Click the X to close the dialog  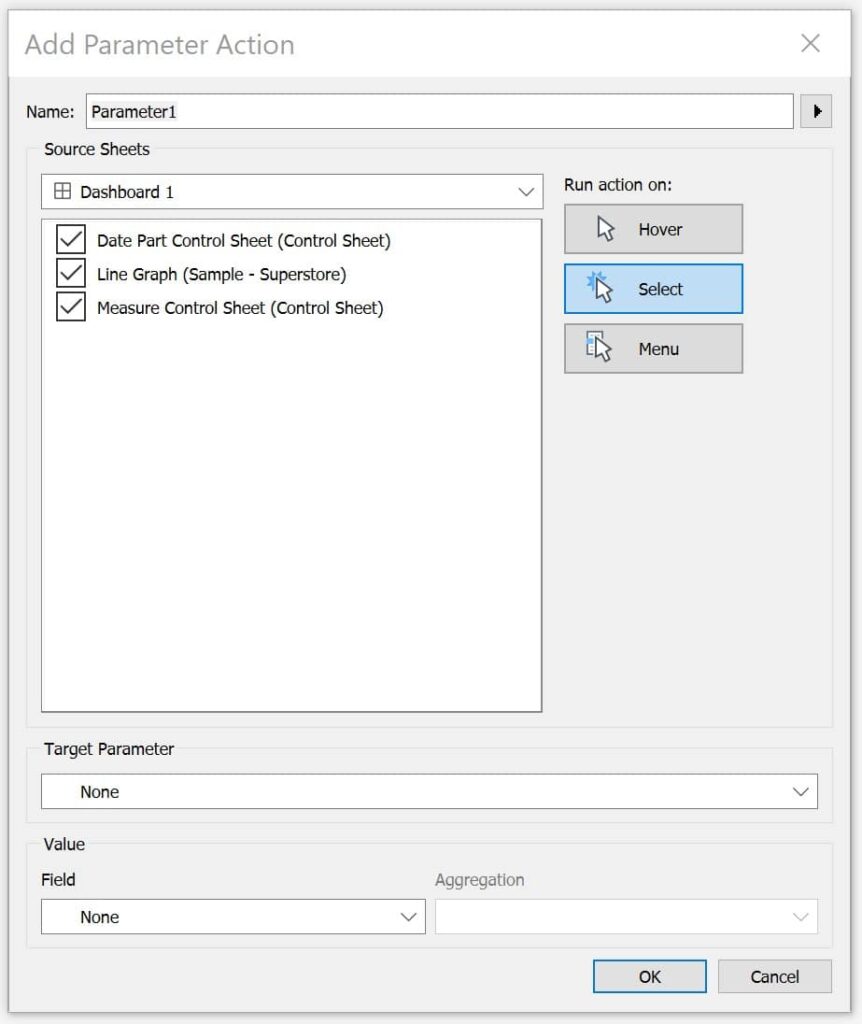[810, 44]
